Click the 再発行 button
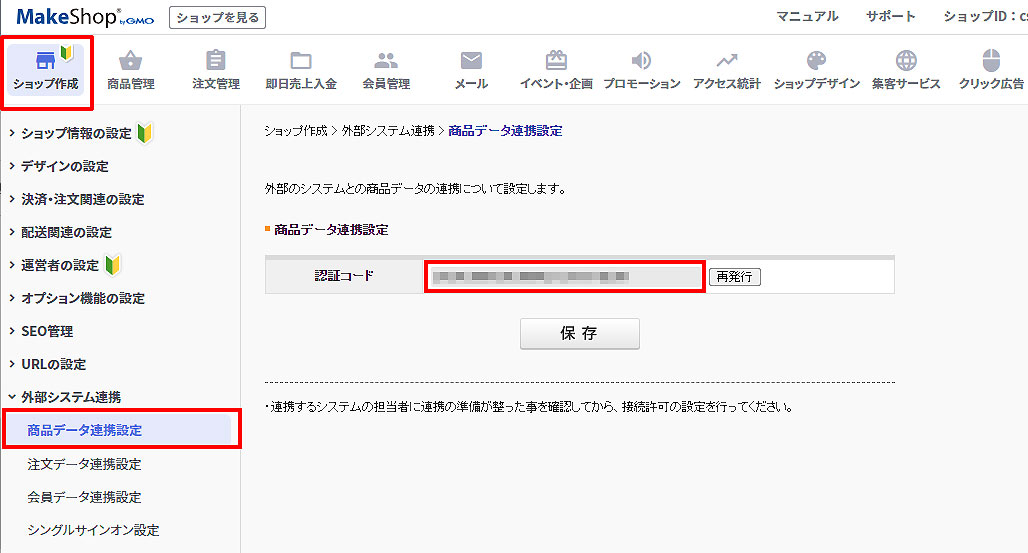This screenshot has width=1028, height=553. click(x=735, y=276)
